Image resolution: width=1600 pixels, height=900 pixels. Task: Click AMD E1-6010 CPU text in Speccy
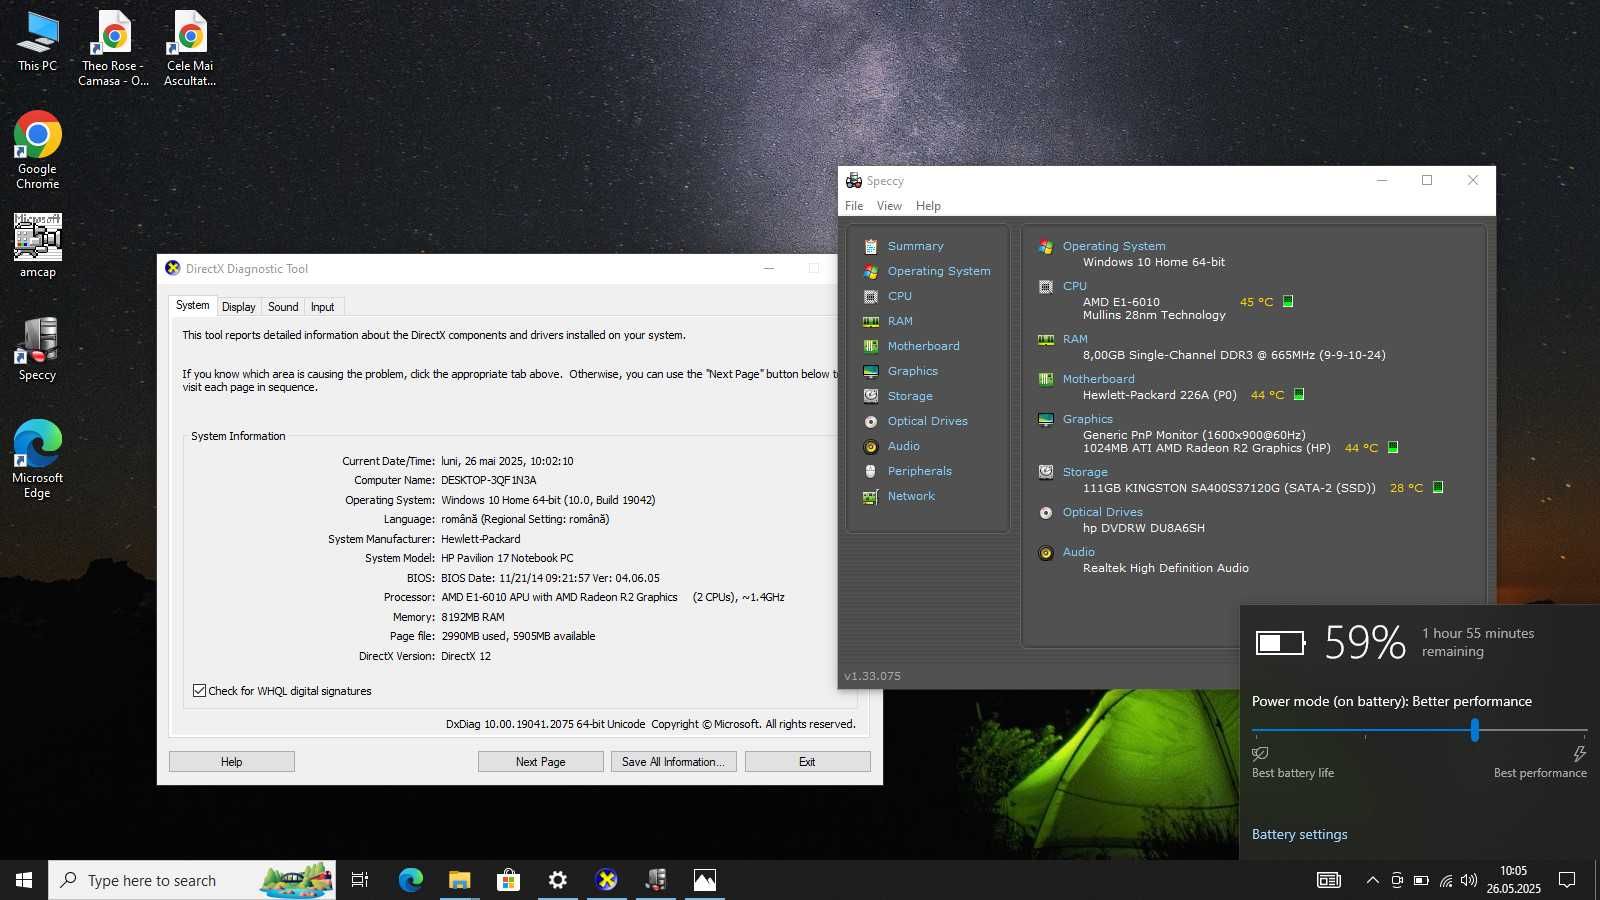tap(1121, 302)
